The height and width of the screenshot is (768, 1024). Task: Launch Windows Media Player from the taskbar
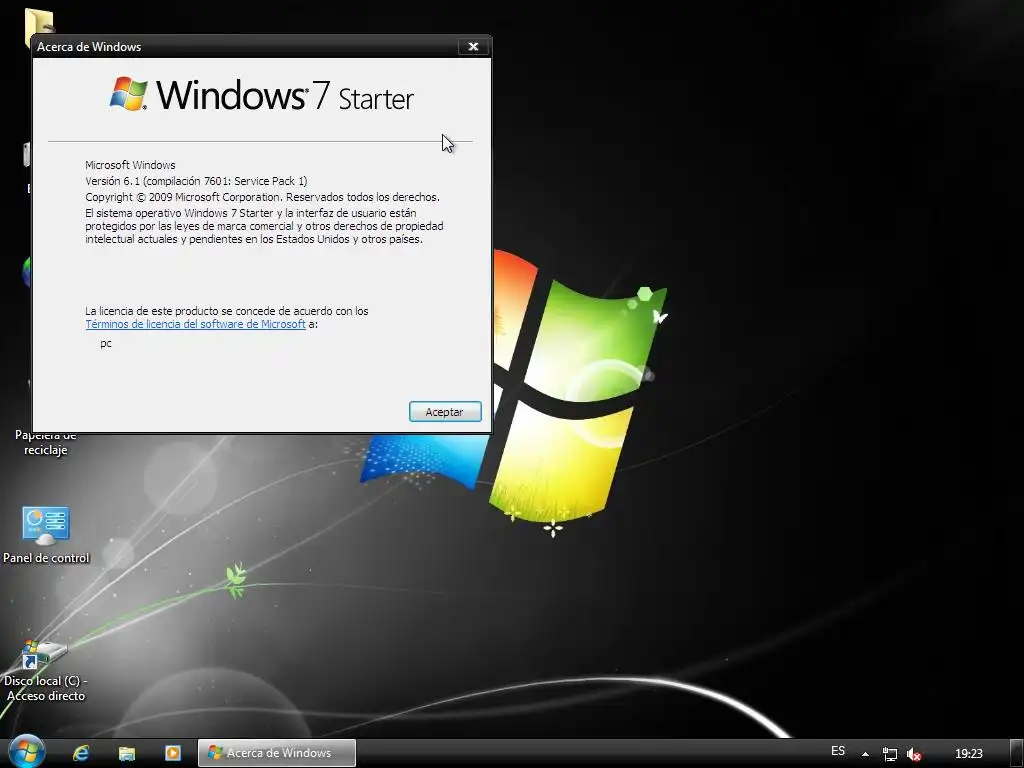tap(173, 753)
